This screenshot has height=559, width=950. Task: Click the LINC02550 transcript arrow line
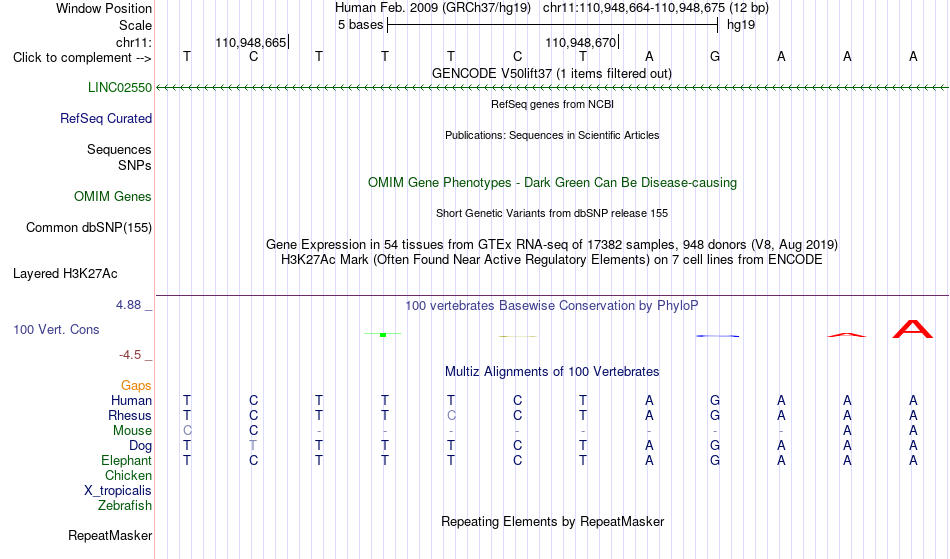(x=552, y=88)
